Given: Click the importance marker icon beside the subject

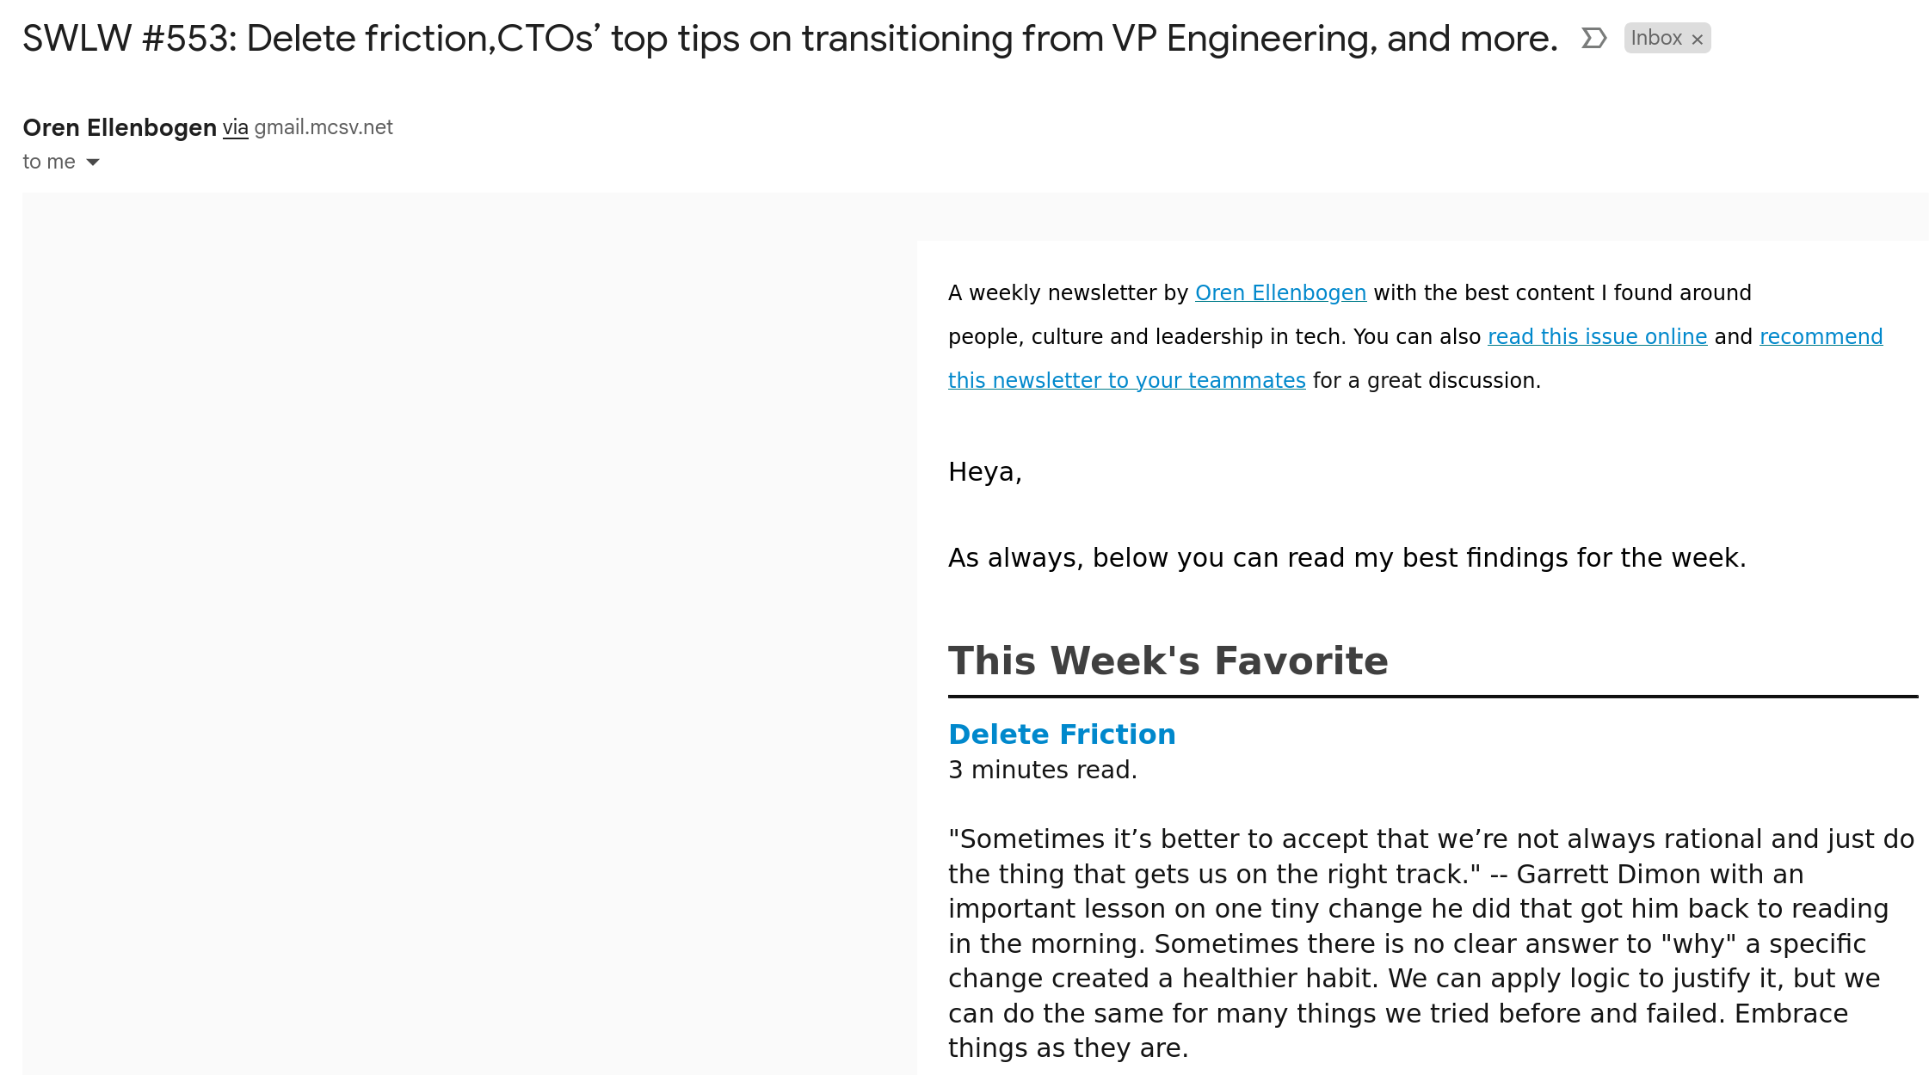Looking at the screenshot, I should (1593, 38).
